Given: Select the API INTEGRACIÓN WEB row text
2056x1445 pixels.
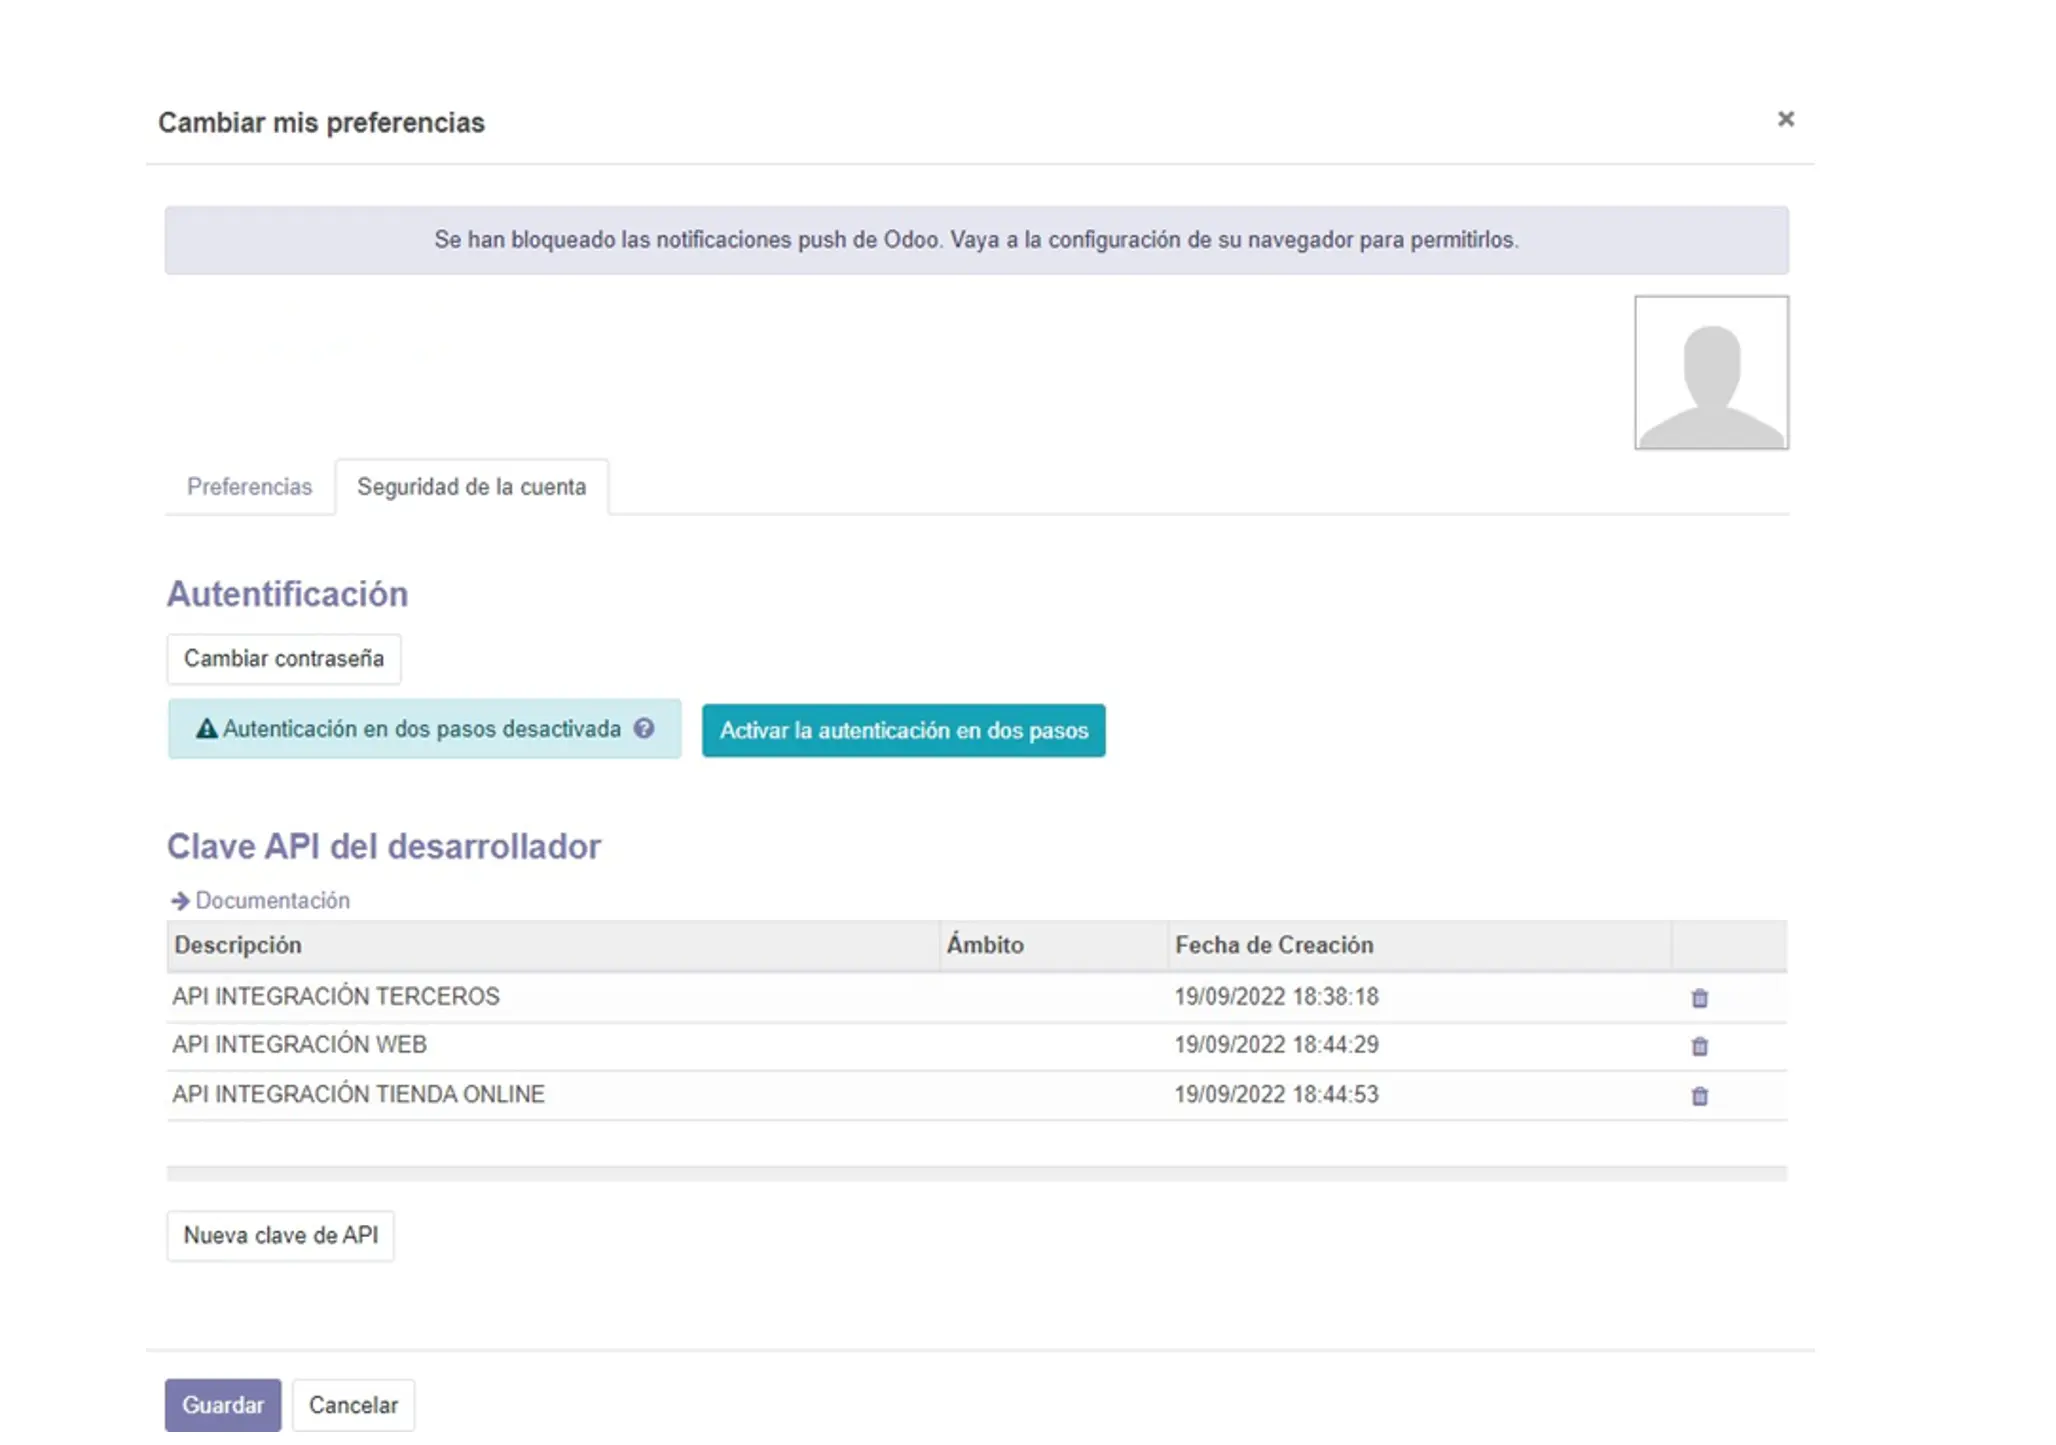Looking at the screenshot, I should pyautogui.click(x=299, y=1045).
